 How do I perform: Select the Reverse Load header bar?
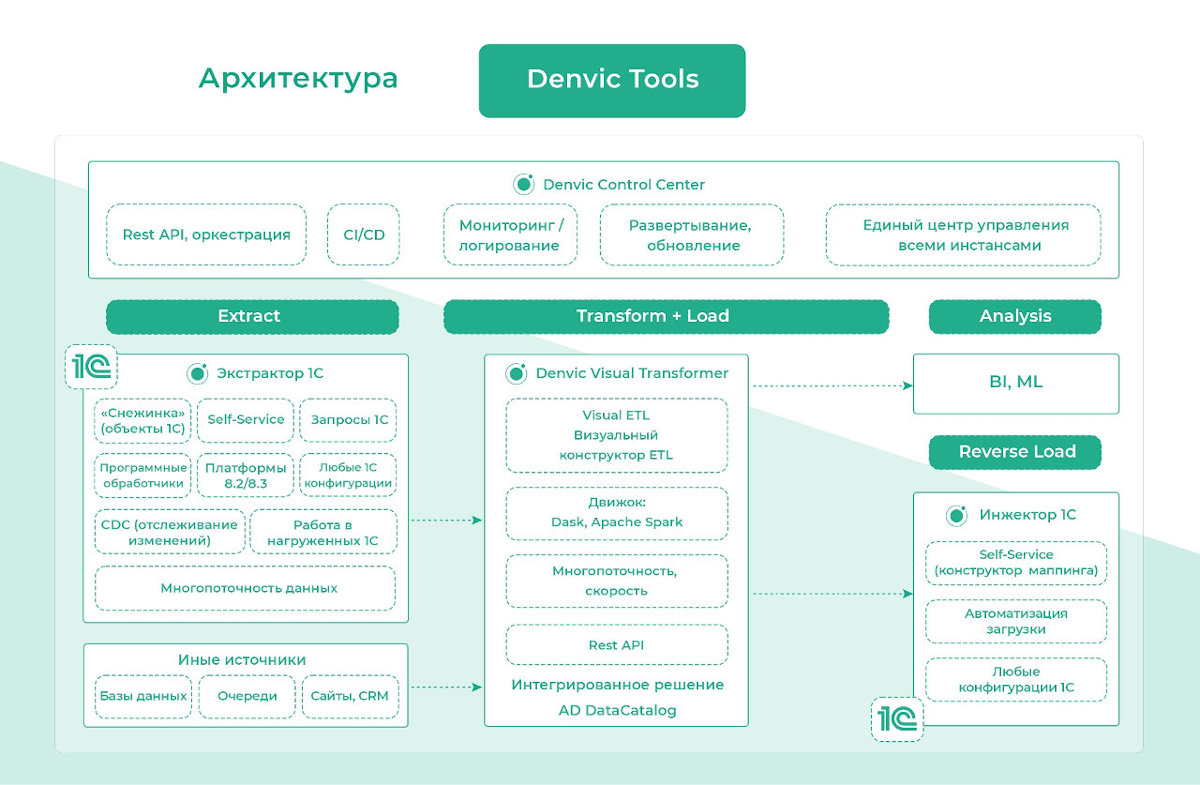pyautogui.click(x=1015, y=452)
